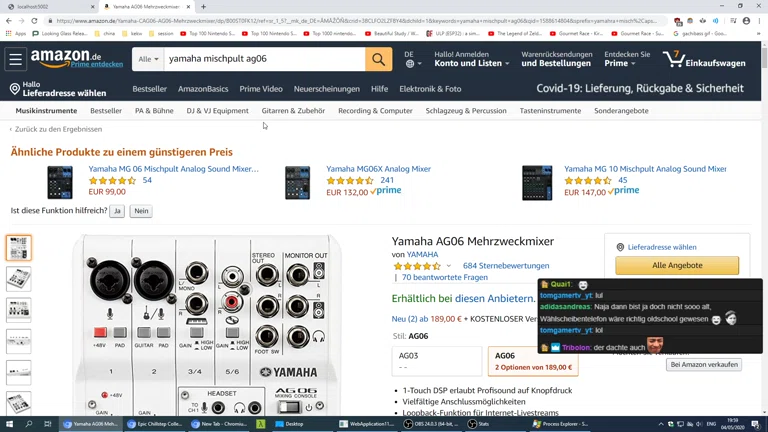
Task: Answer Ja to helpful function question
Action: [117, 211]
